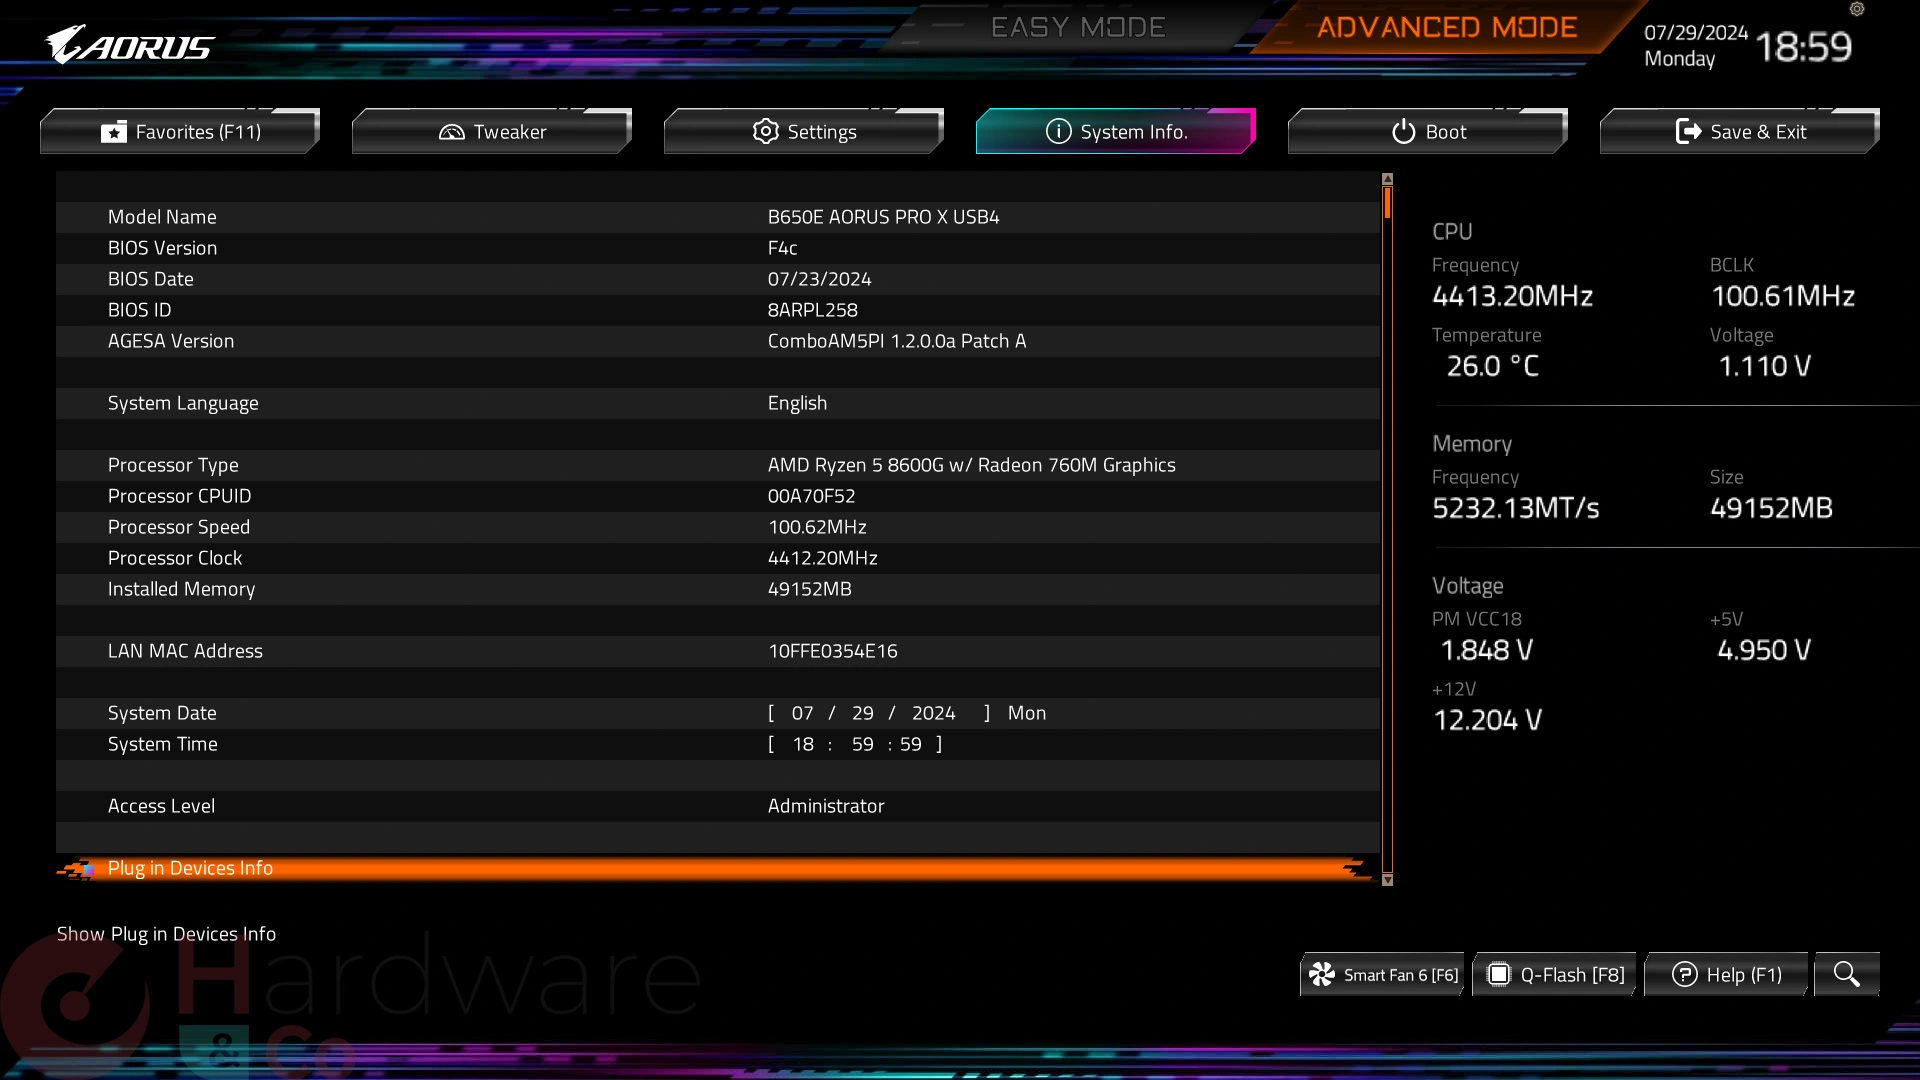Switch to Easy Mode
The image size is (1920, 1080).
coord(1078,27)
